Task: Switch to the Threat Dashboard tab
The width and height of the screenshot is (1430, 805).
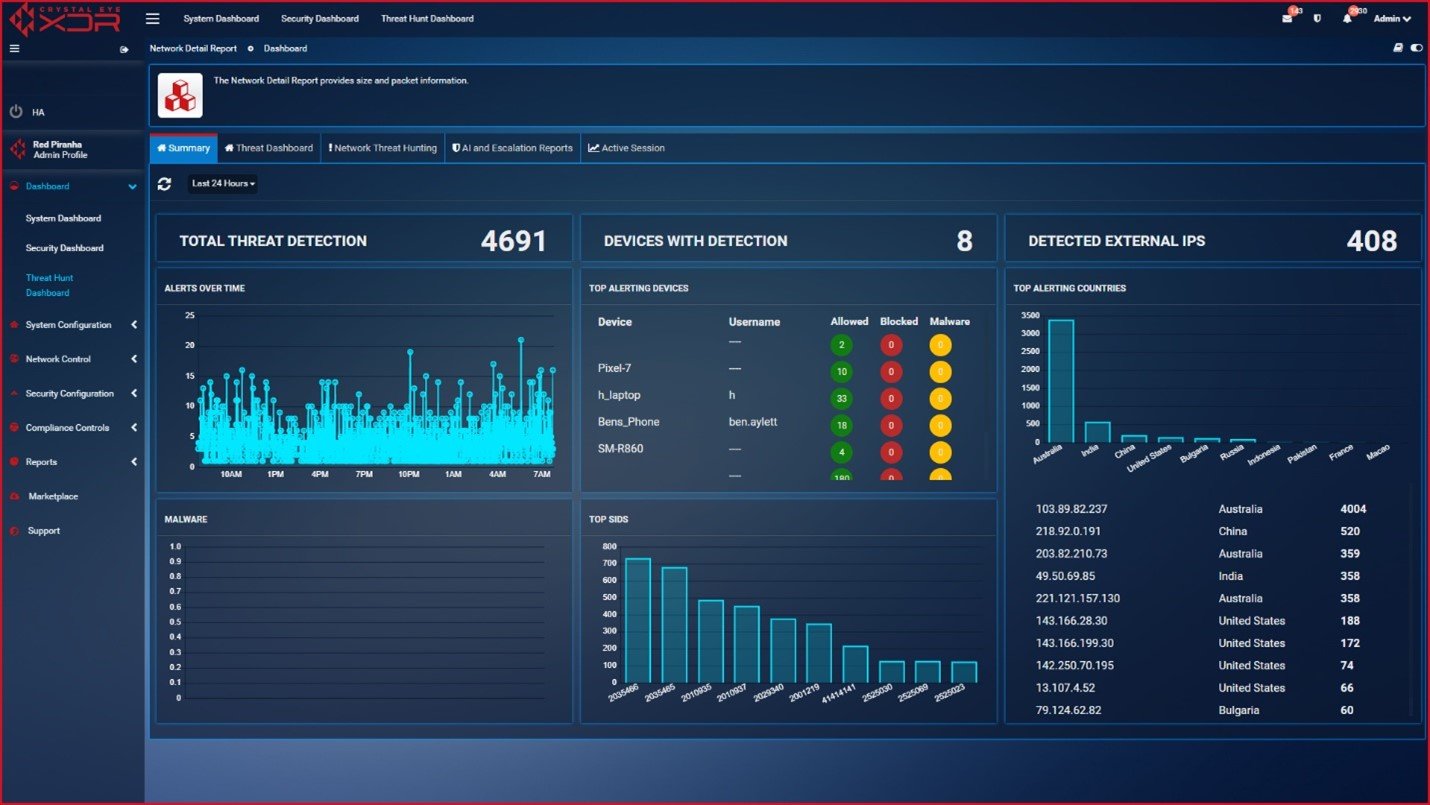Action: point(268,148)
